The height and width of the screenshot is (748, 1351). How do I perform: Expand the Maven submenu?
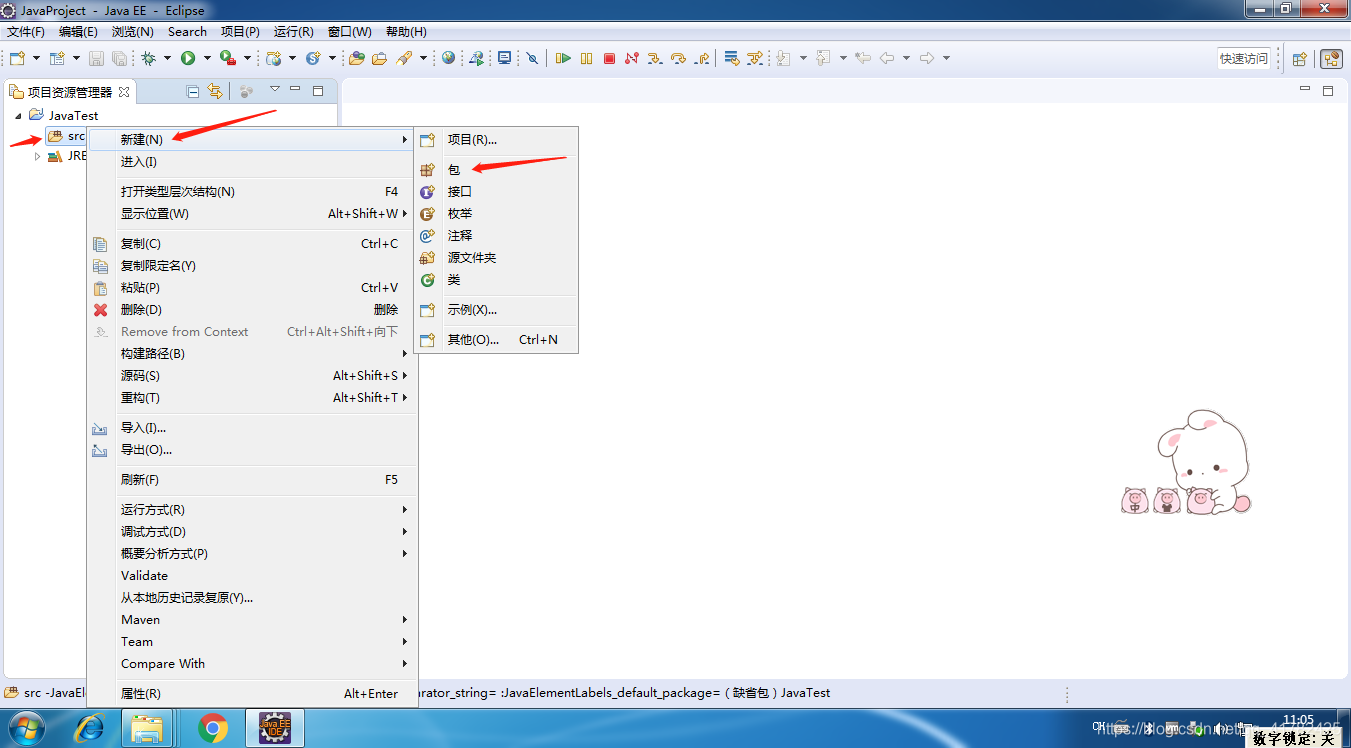click(252, 620)
